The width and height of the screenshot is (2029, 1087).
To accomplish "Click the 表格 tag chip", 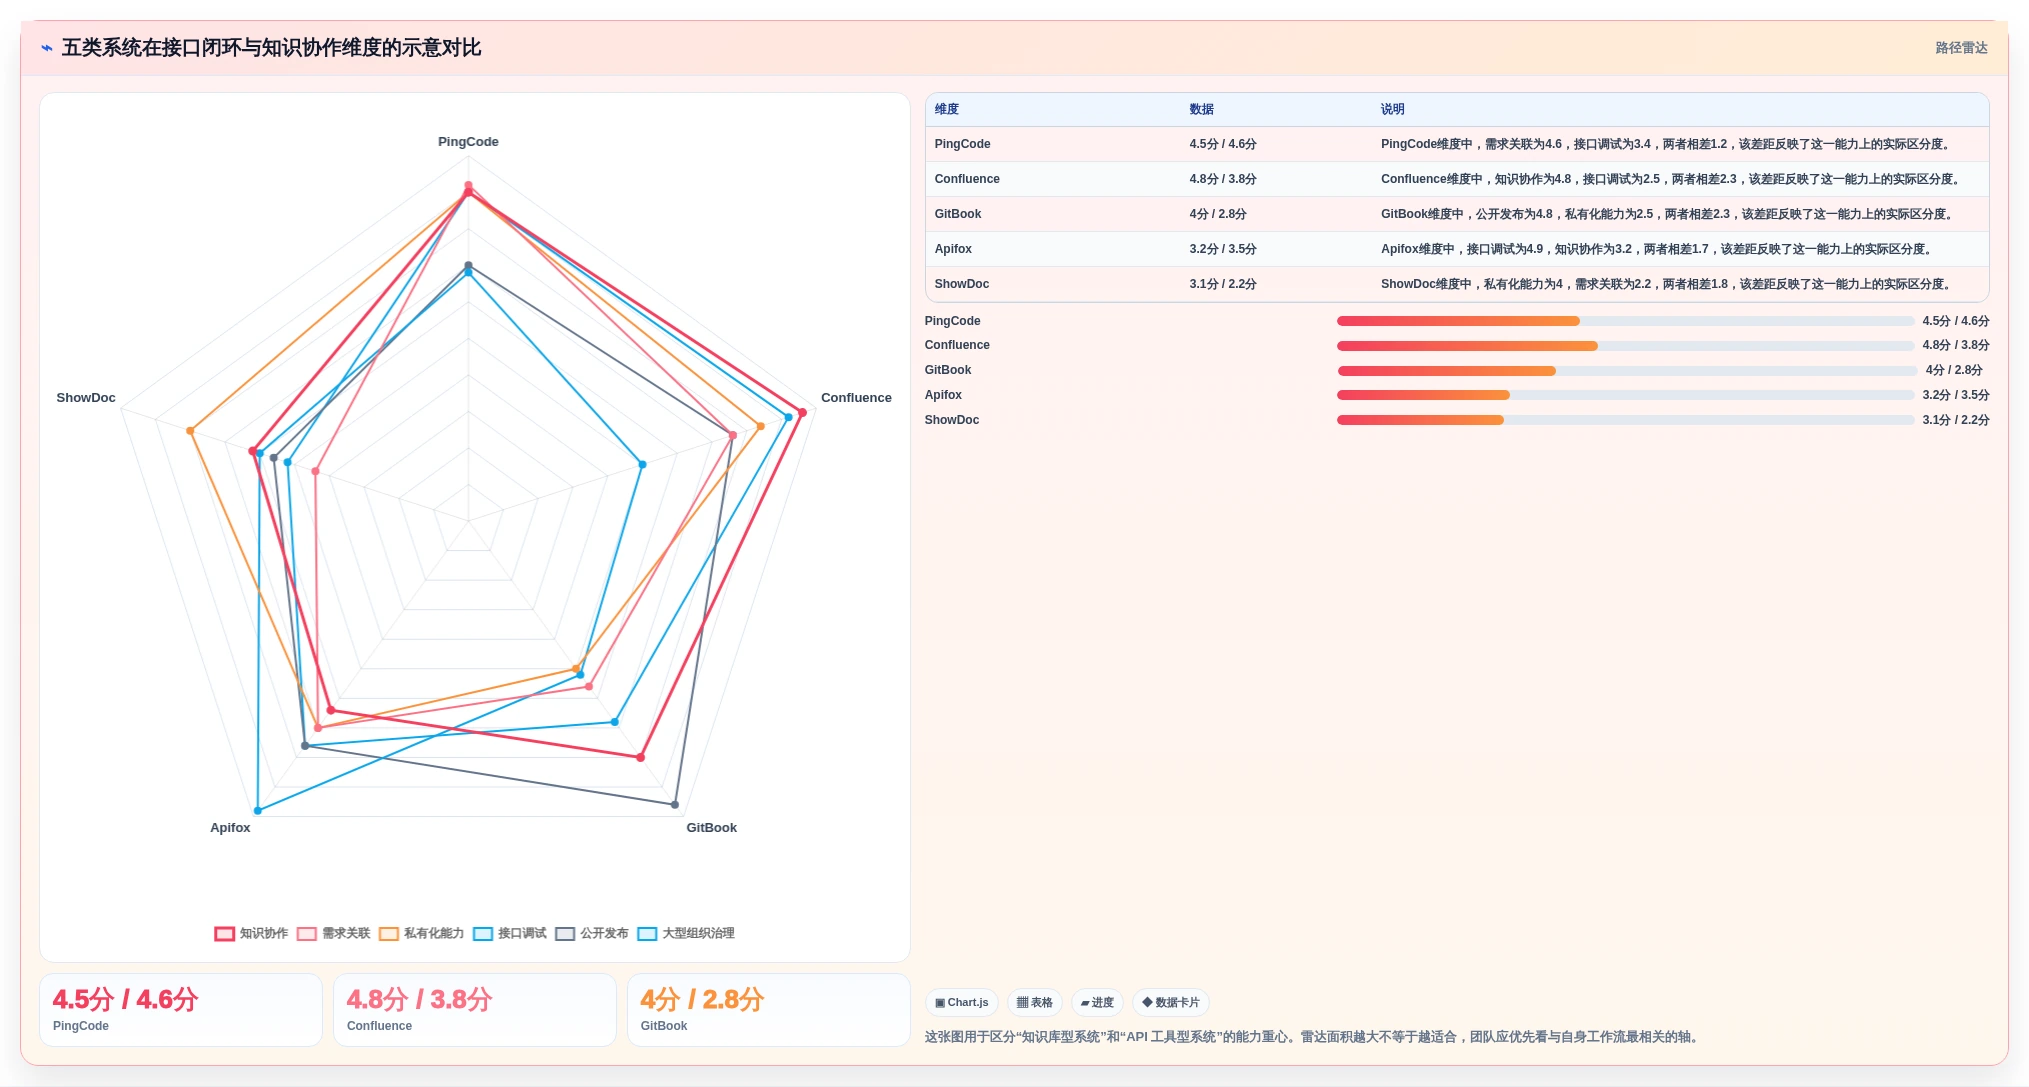I will click(x=1035, y=1003).
